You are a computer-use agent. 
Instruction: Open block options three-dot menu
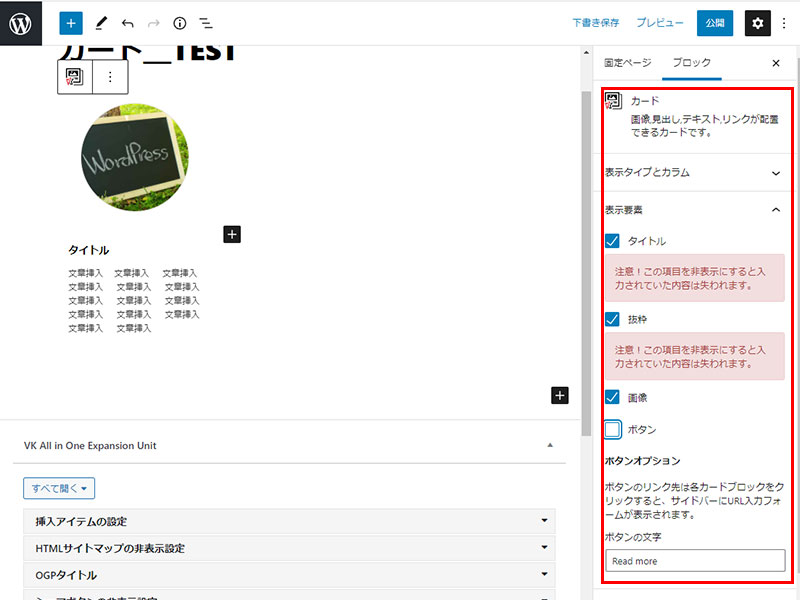[110, 76]
